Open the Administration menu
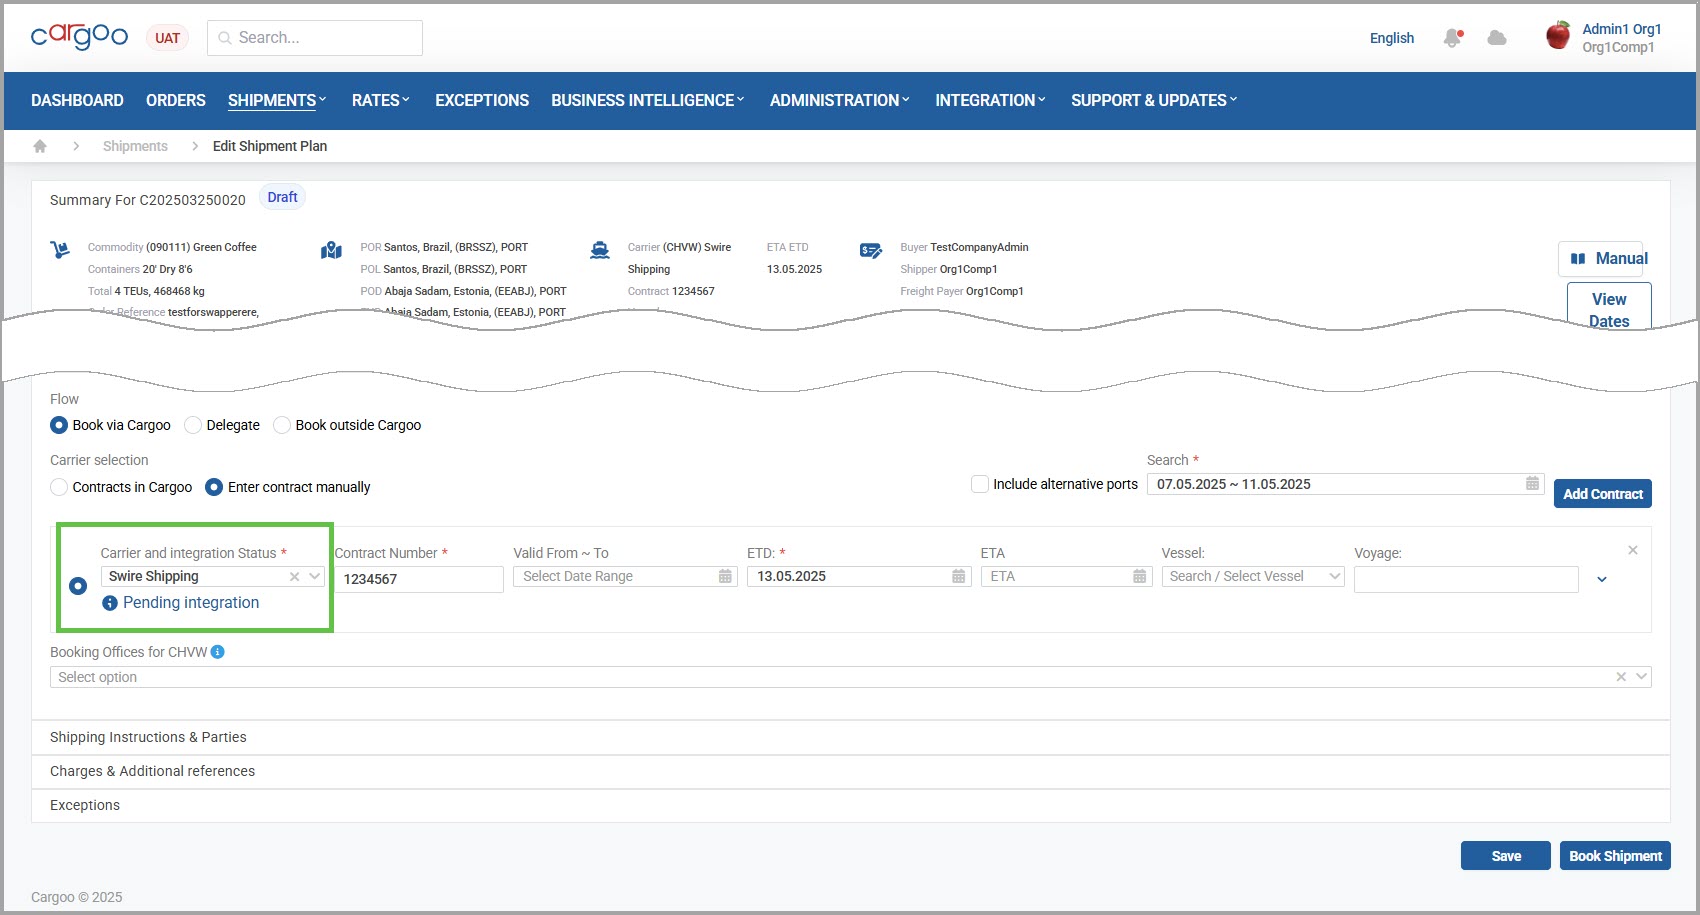The image size is (1700, 915). pyautogui.click(x=839, y=100)
